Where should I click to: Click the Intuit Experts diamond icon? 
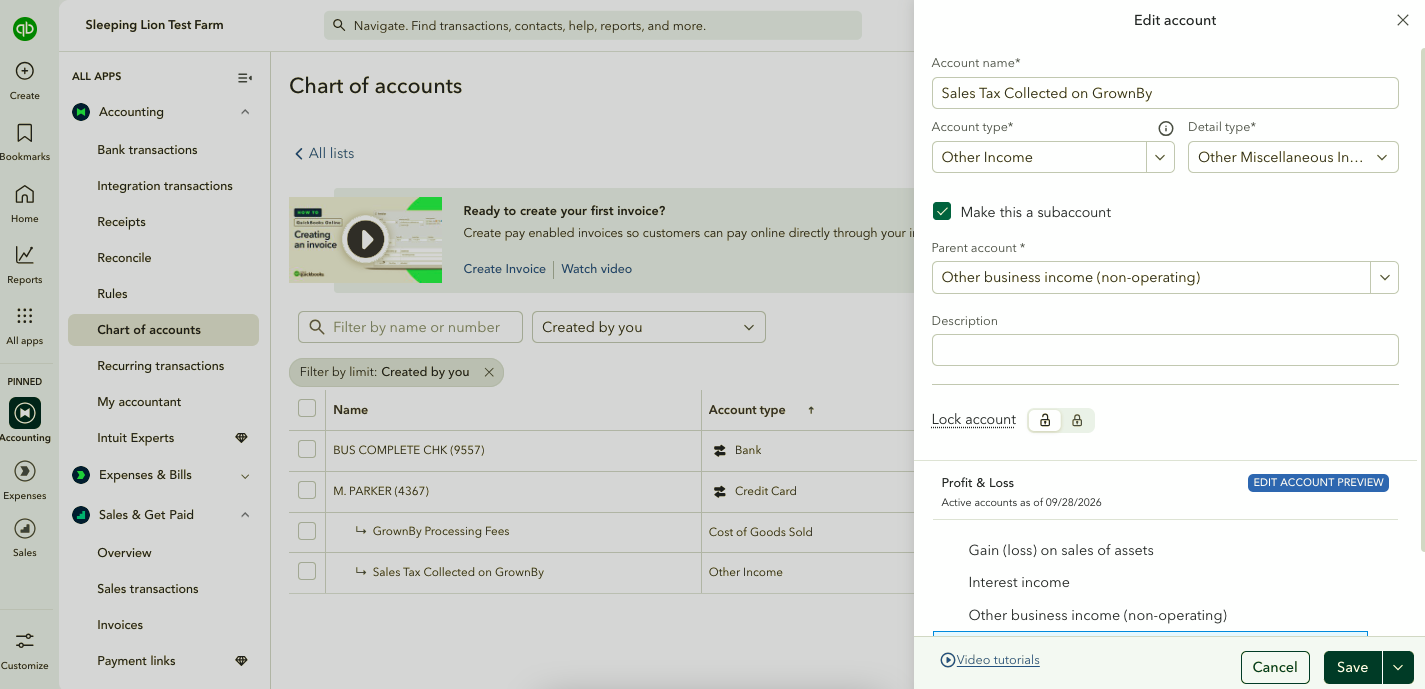[x=241, y=438]
